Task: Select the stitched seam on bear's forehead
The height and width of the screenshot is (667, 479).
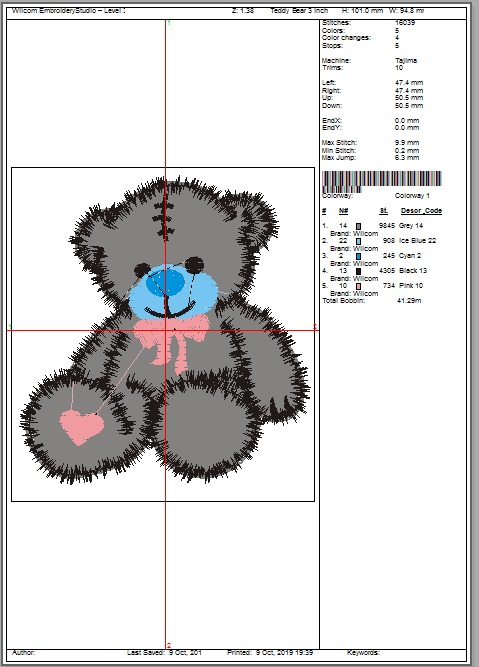Action: (163, 221)
